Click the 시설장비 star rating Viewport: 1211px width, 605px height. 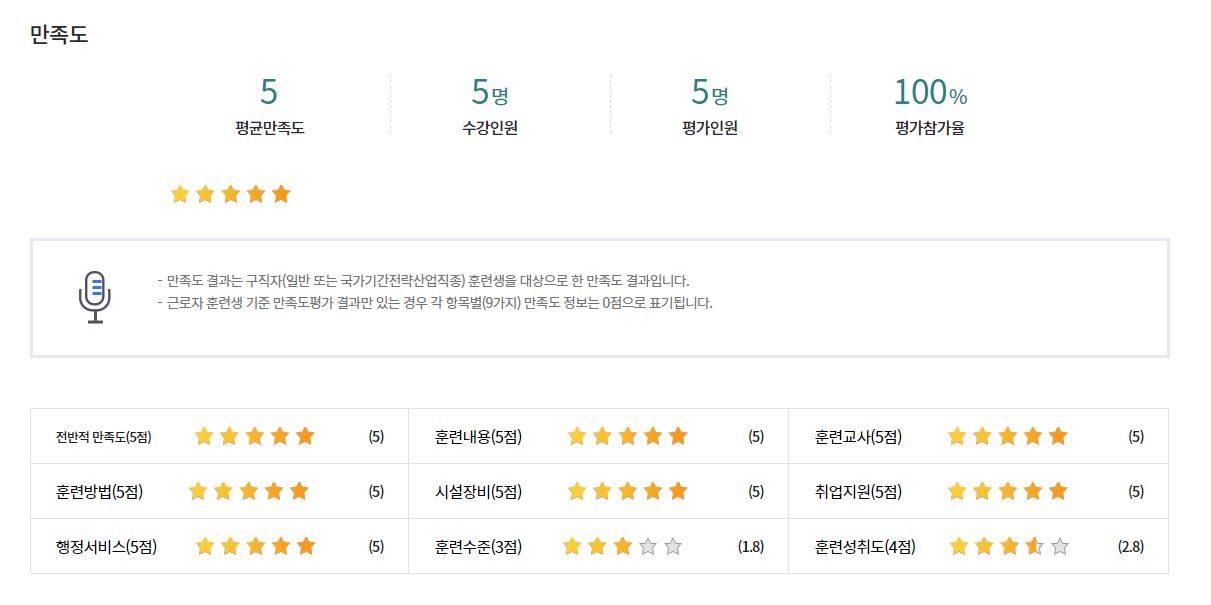coord(627,491)
